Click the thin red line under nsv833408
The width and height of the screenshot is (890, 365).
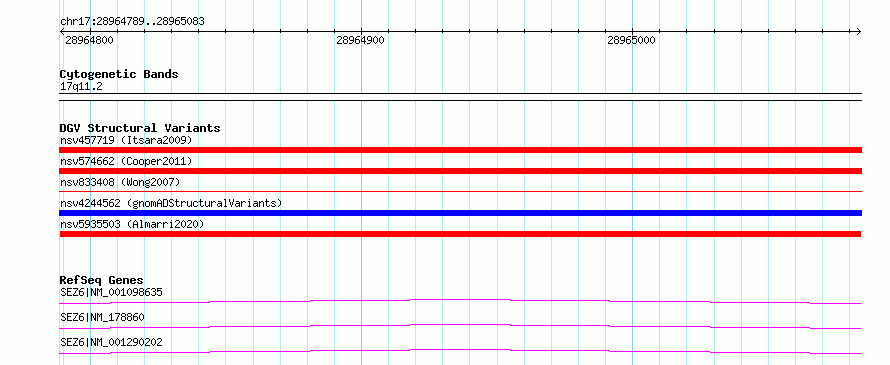click(x=460, y=192)
